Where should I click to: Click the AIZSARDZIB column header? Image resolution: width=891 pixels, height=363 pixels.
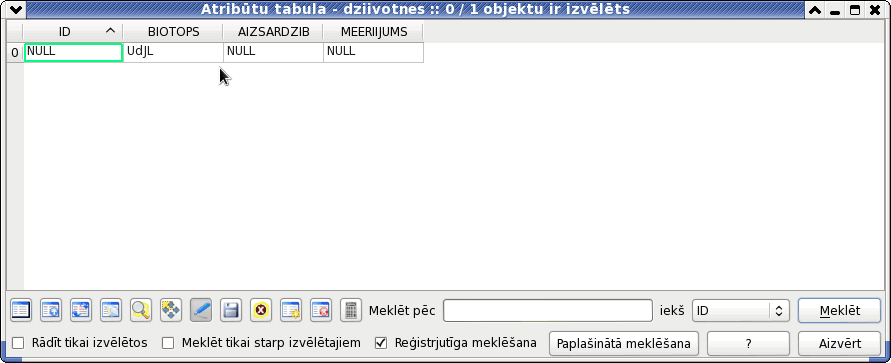pyautogui.click(x=273, y=32)
